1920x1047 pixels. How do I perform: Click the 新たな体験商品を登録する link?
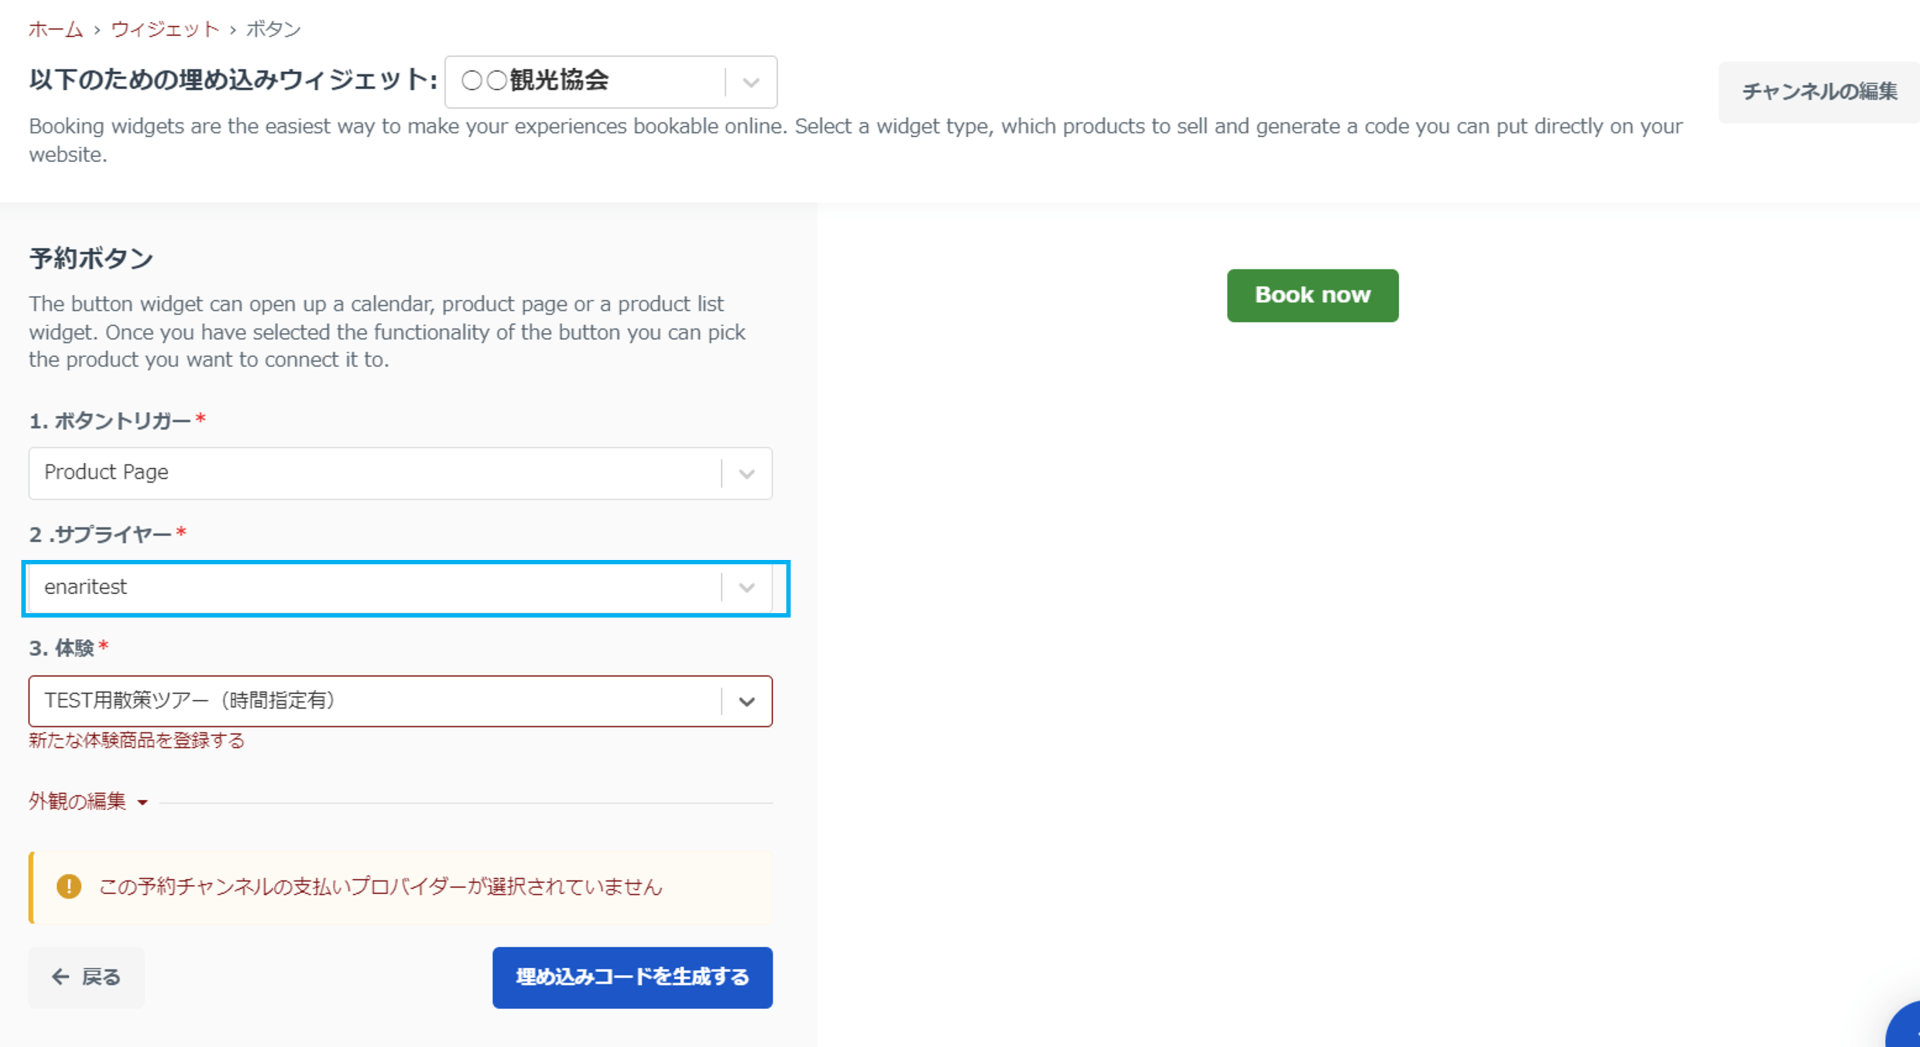point(137,741)
